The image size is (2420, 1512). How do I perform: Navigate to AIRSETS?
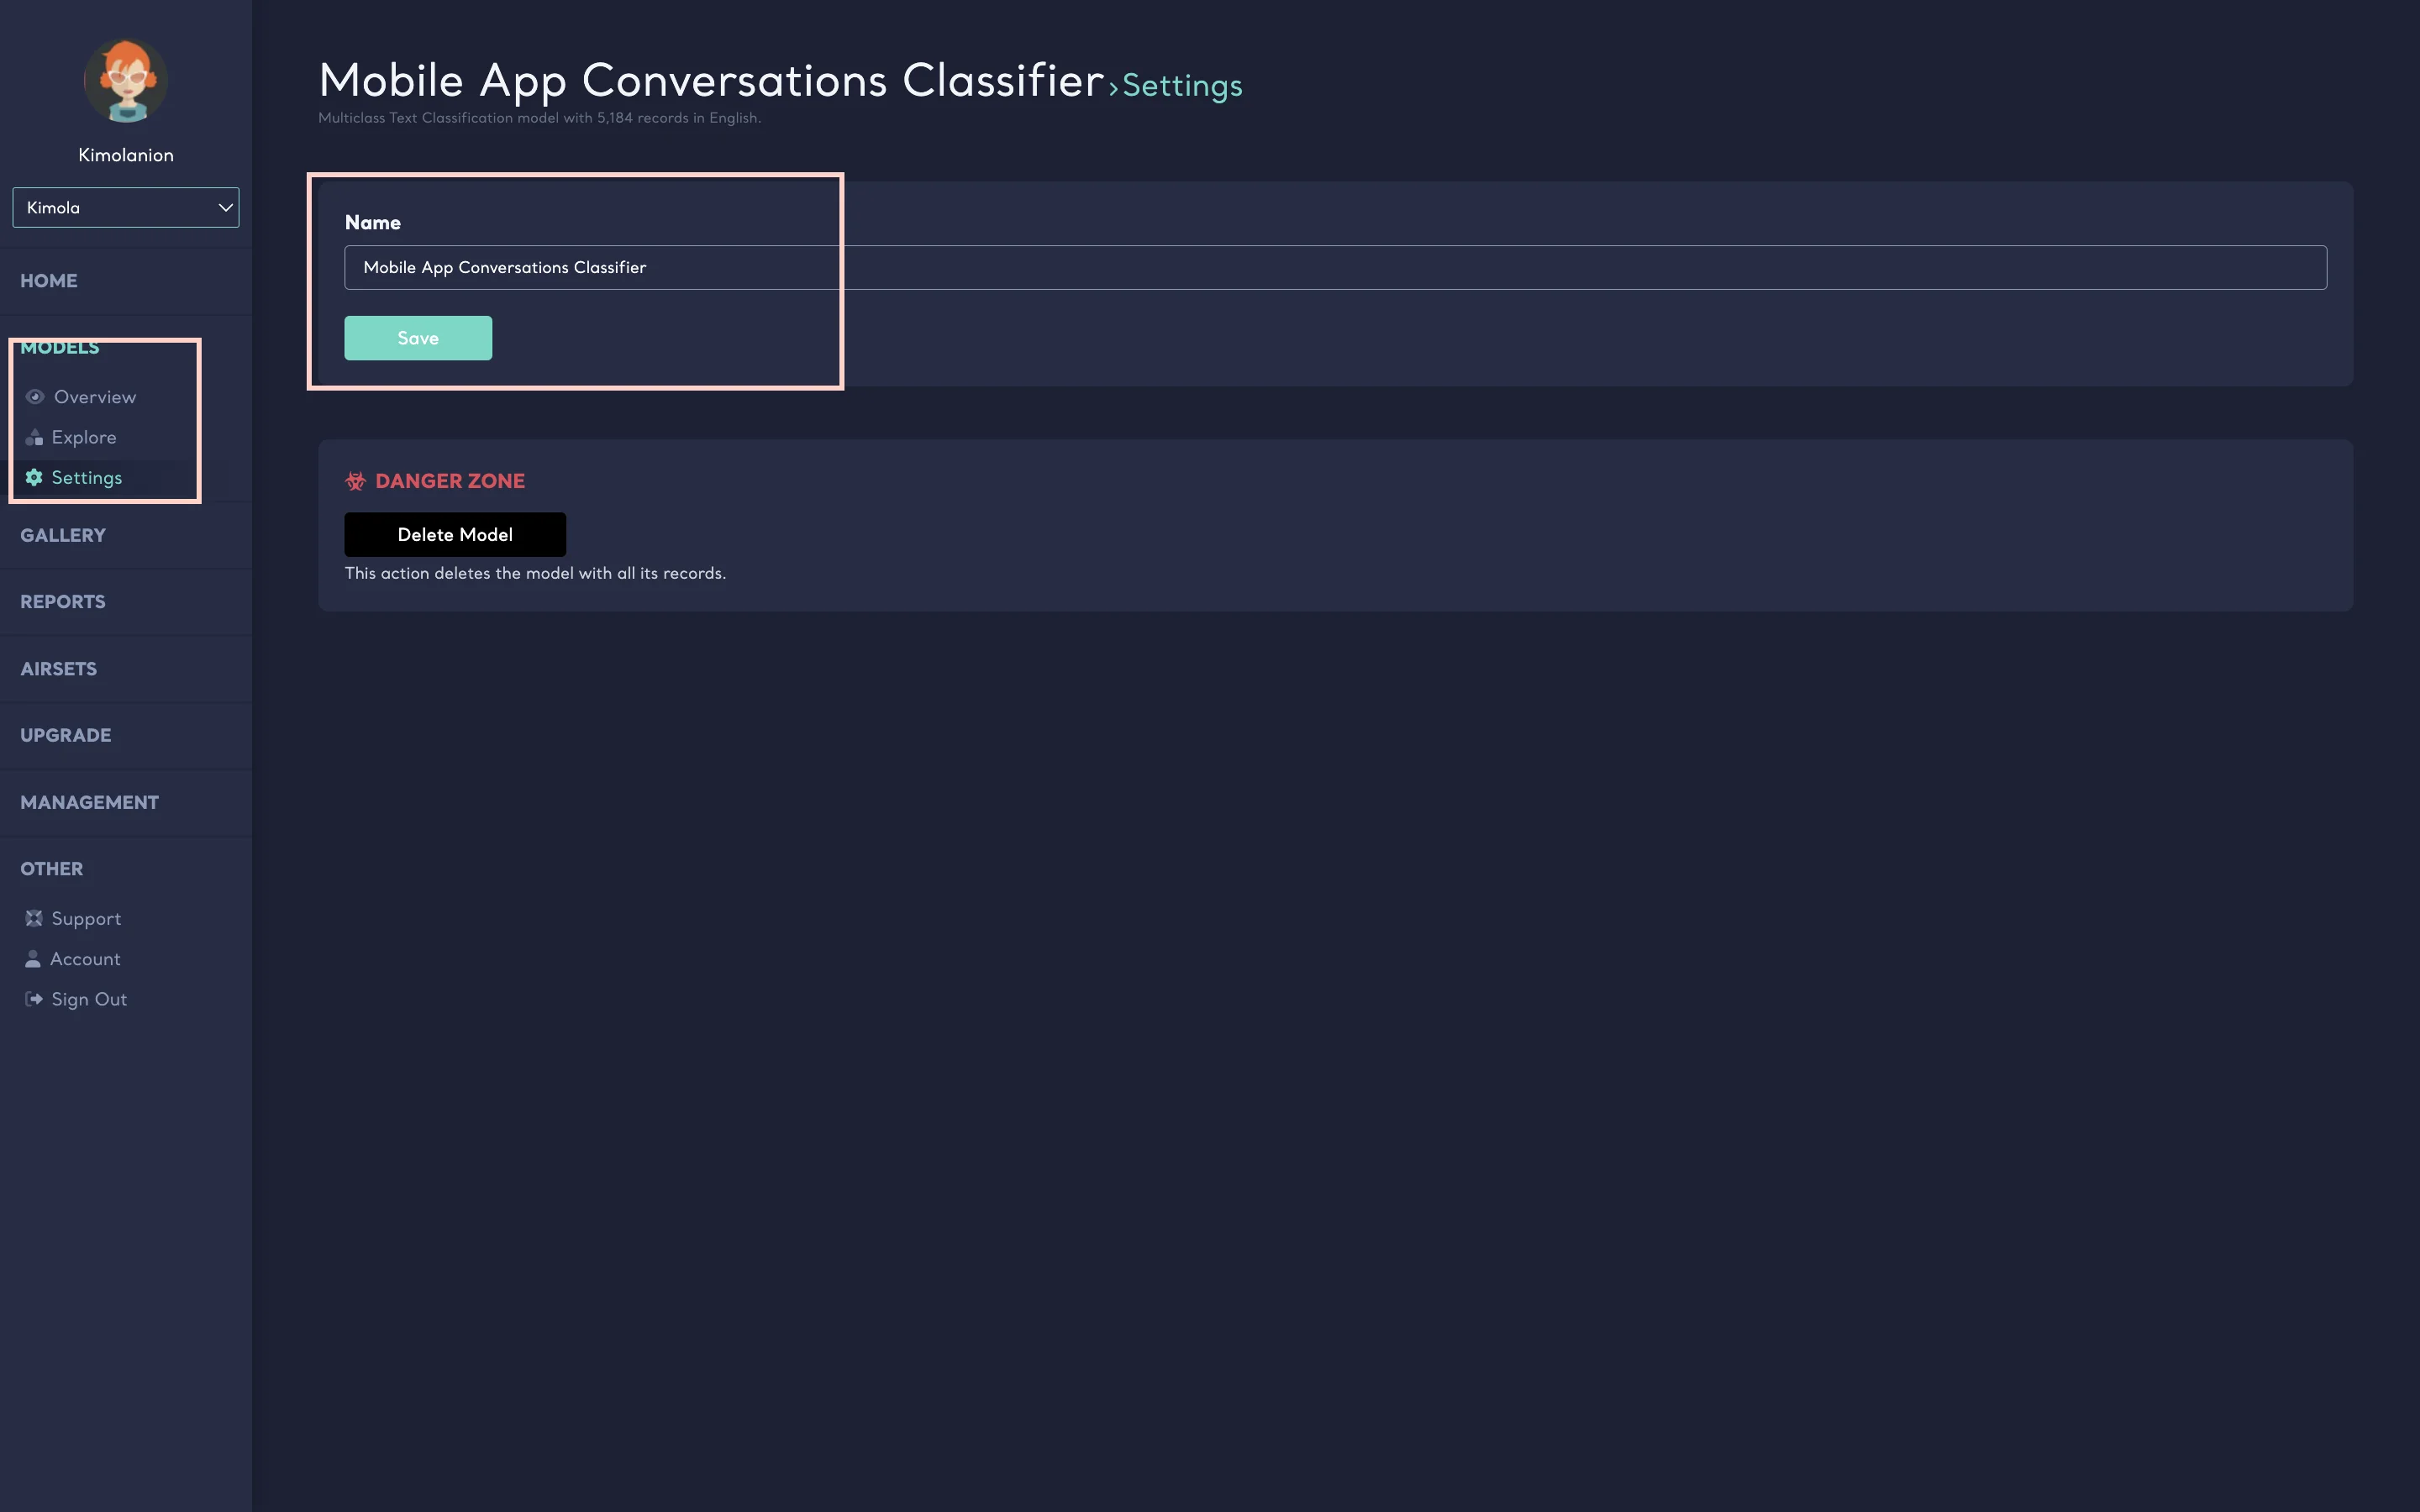coord(59,669)
